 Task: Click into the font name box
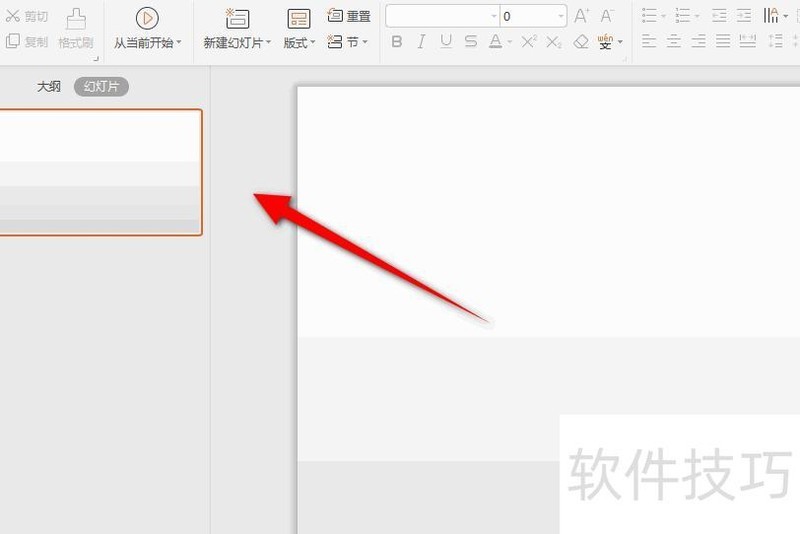coord(438,16)
